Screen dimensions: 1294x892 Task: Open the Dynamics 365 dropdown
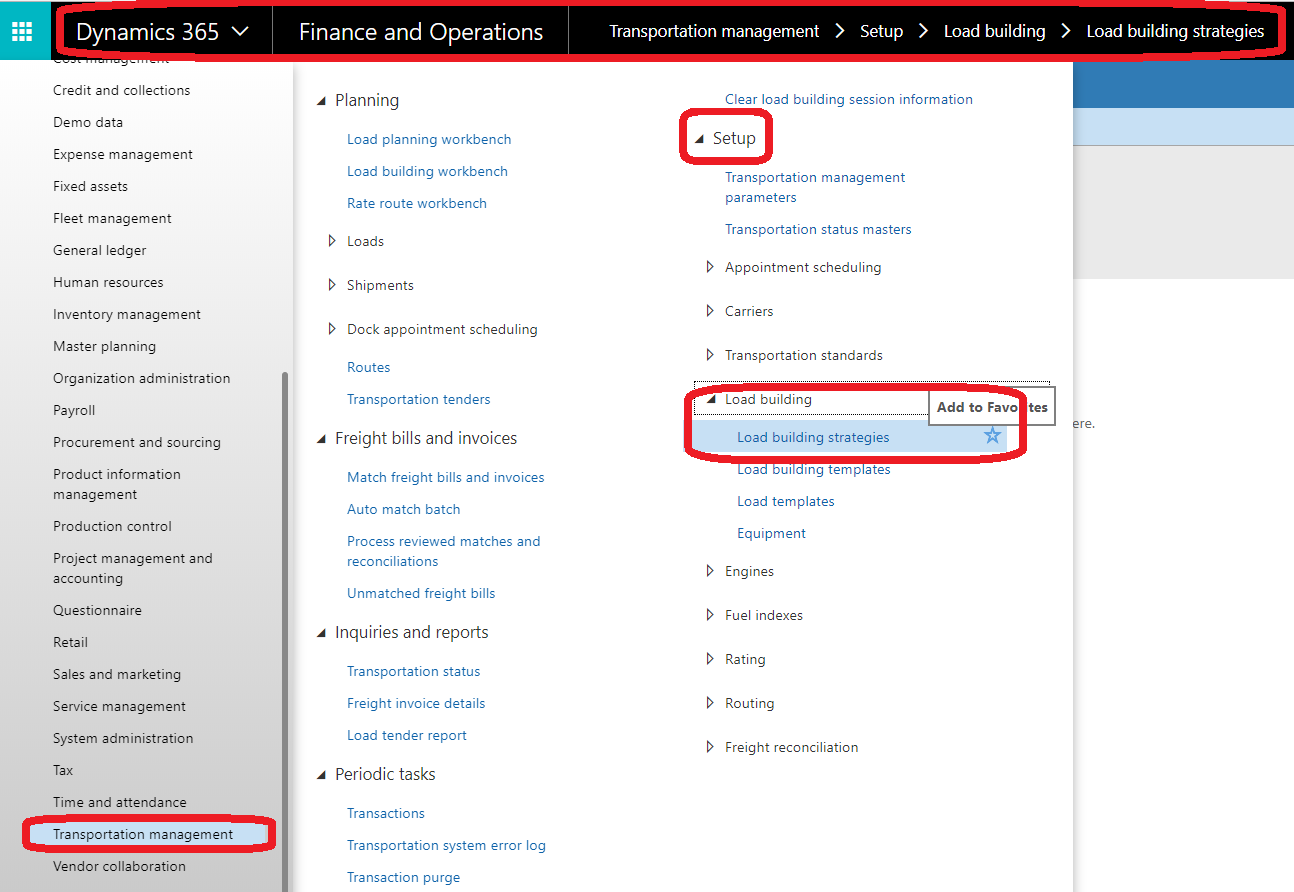click(162, 32)
